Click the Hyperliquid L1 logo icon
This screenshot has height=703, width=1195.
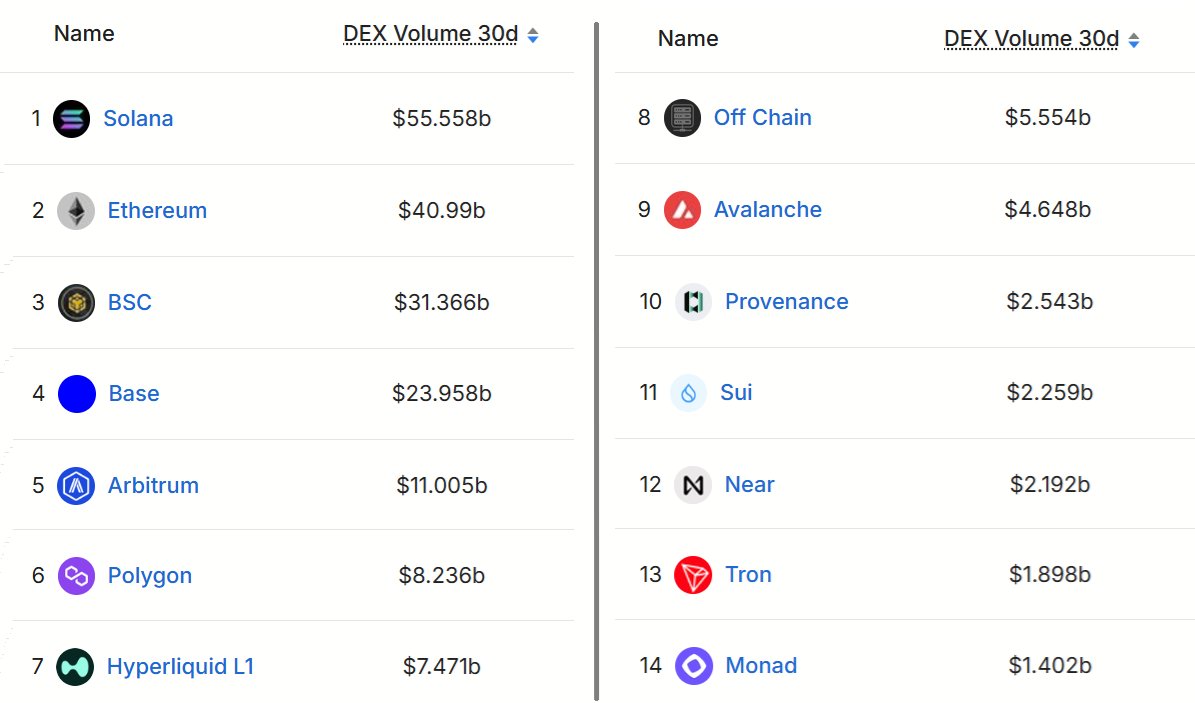pyautogui.click(x=75, y=667)
